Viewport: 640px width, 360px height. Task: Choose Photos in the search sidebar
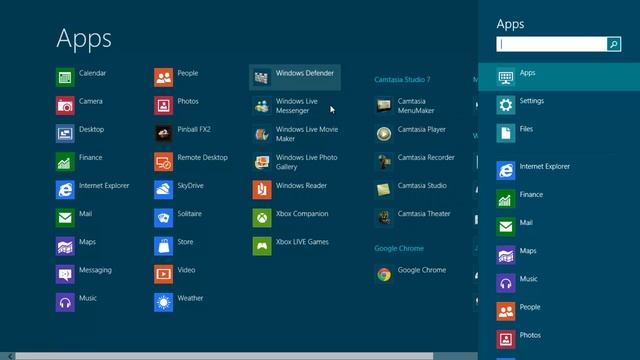click(x=559, y=340)
